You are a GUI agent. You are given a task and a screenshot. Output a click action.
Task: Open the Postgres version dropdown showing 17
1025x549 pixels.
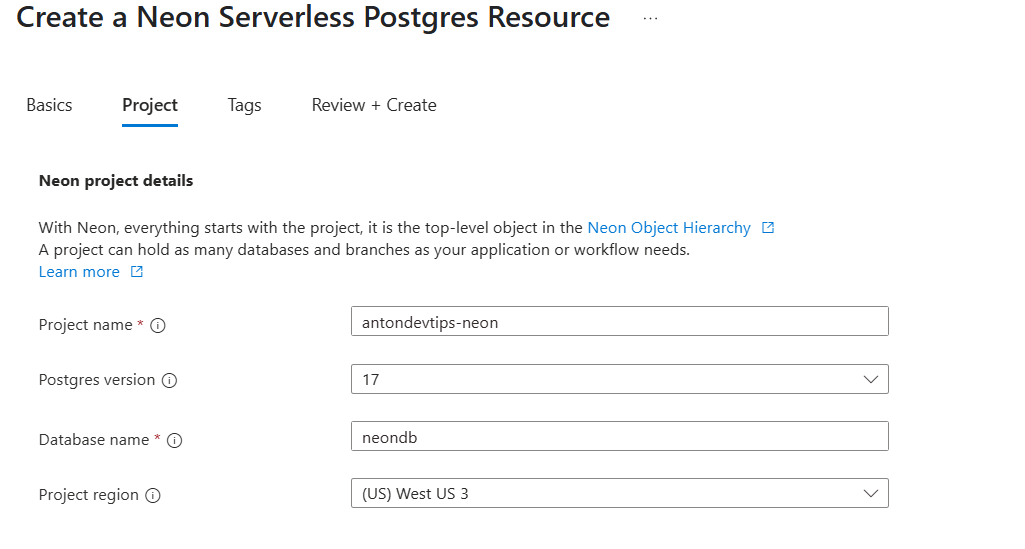coord(620,379)
